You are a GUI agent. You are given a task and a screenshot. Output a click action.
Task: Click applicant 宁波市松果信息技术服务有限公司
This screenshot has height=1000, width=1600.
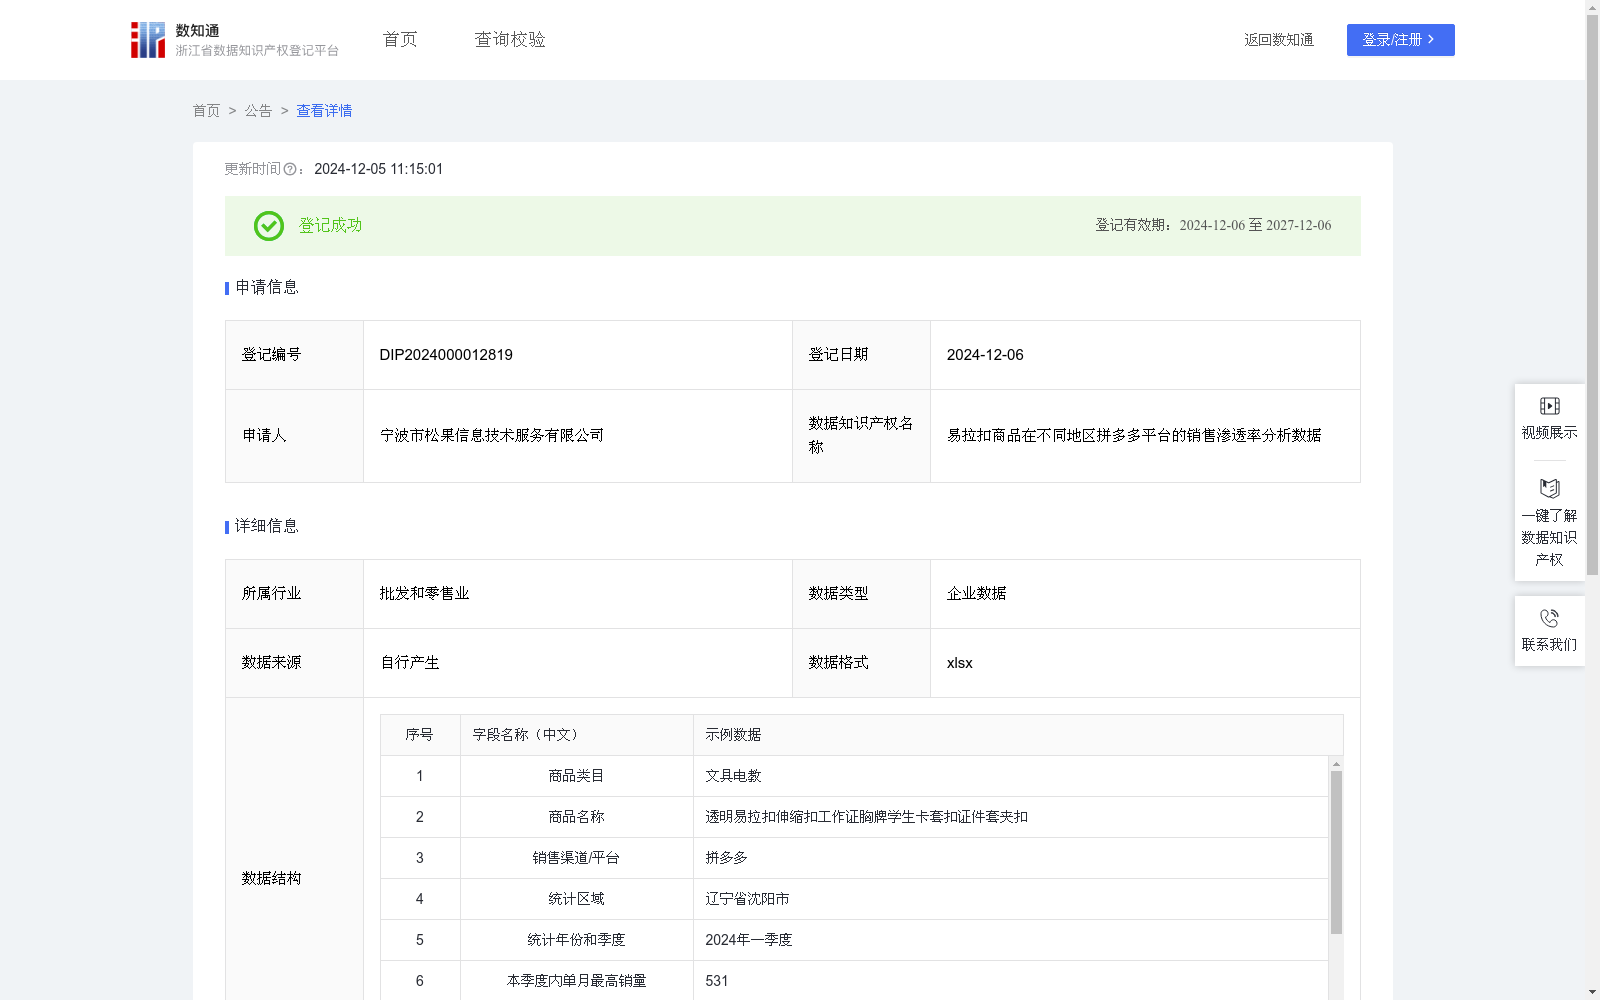click(x=492, y=436)
